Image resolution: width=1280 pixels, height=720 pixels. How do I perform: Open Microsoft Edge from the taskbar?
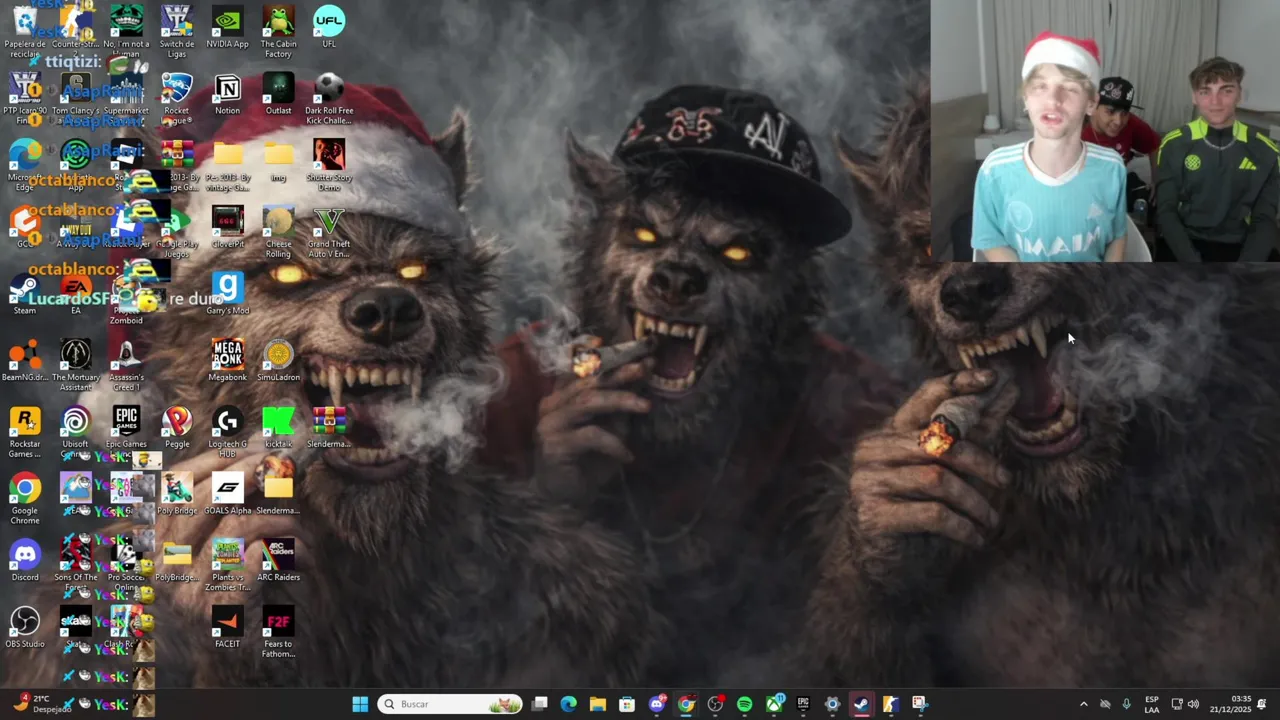coord(568,704)
